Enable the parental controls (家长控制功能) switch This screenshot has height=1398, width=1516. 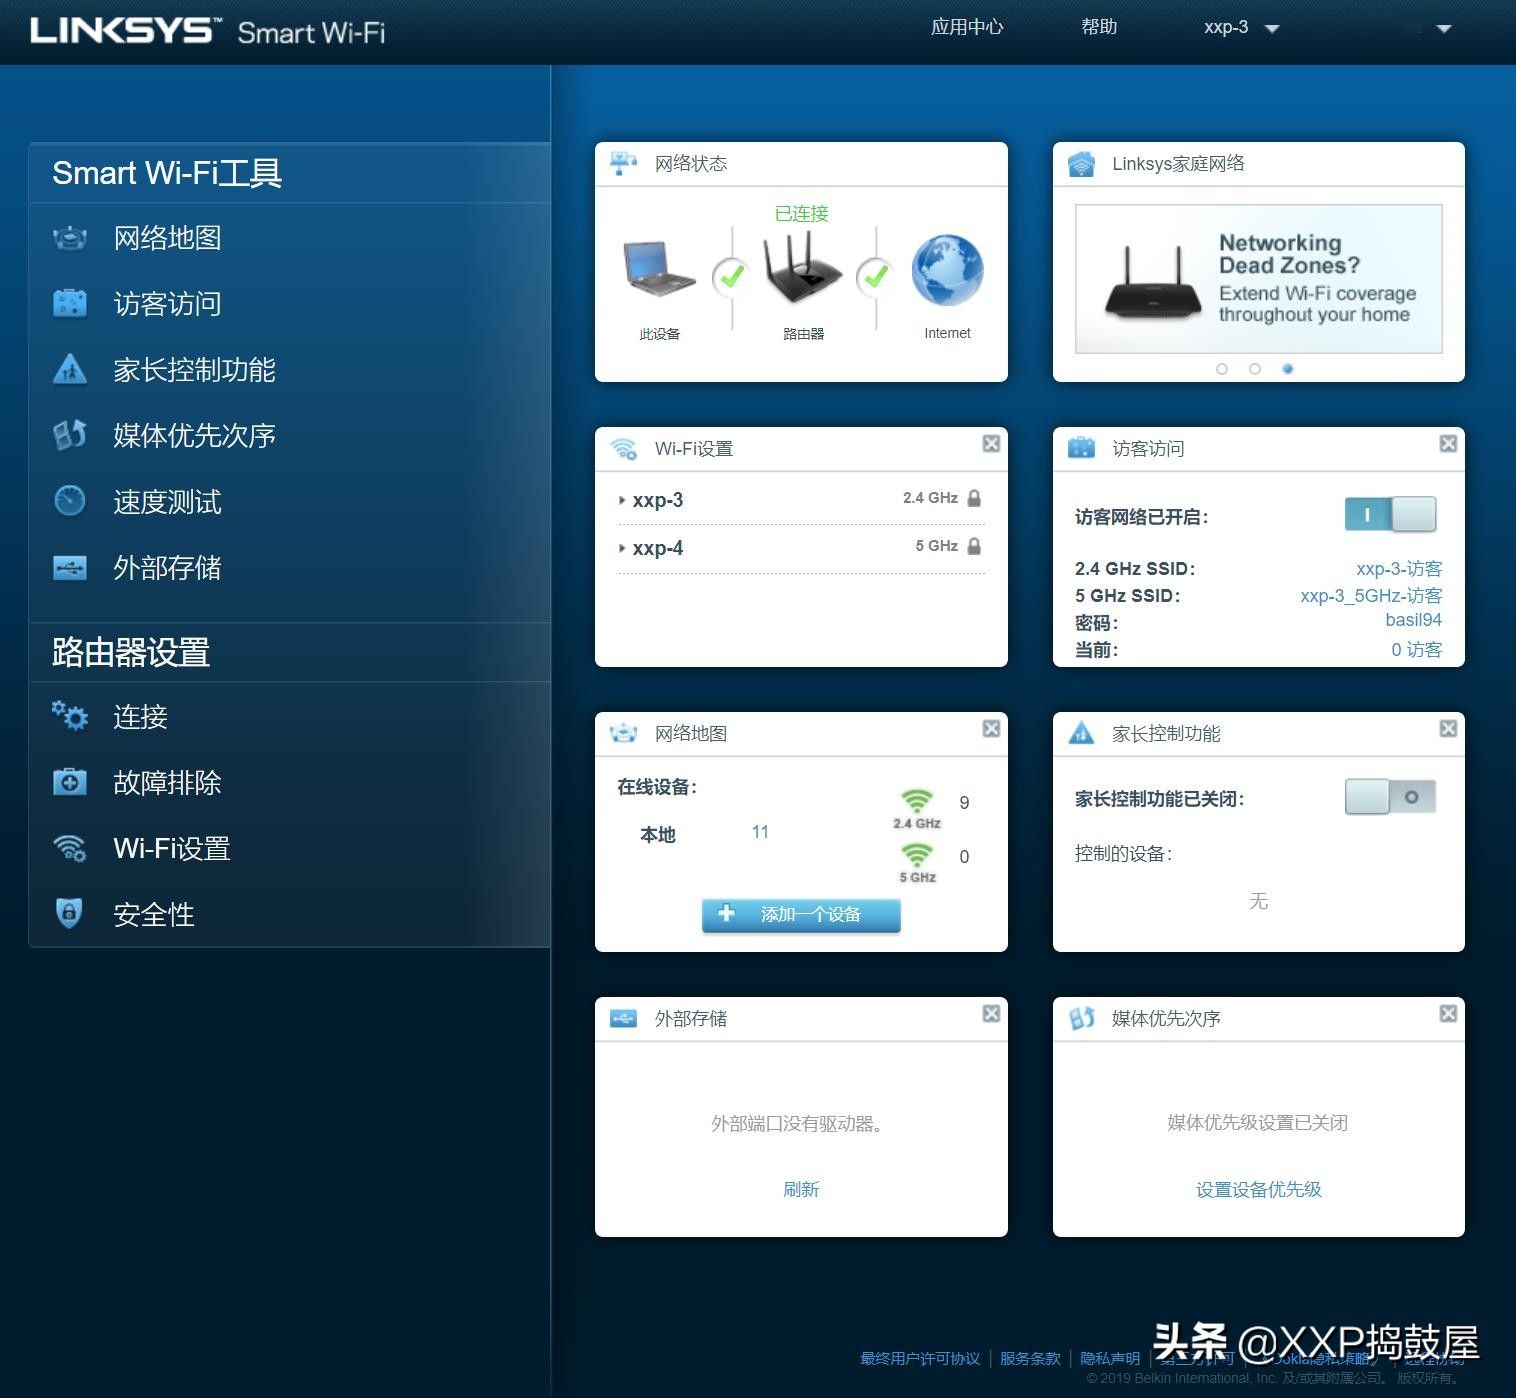(1390, 797)
